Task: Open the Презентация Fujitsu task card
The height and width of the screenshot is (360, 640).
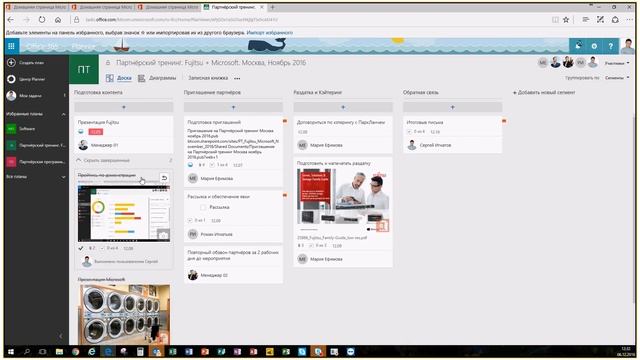Action: pos(124,135)
